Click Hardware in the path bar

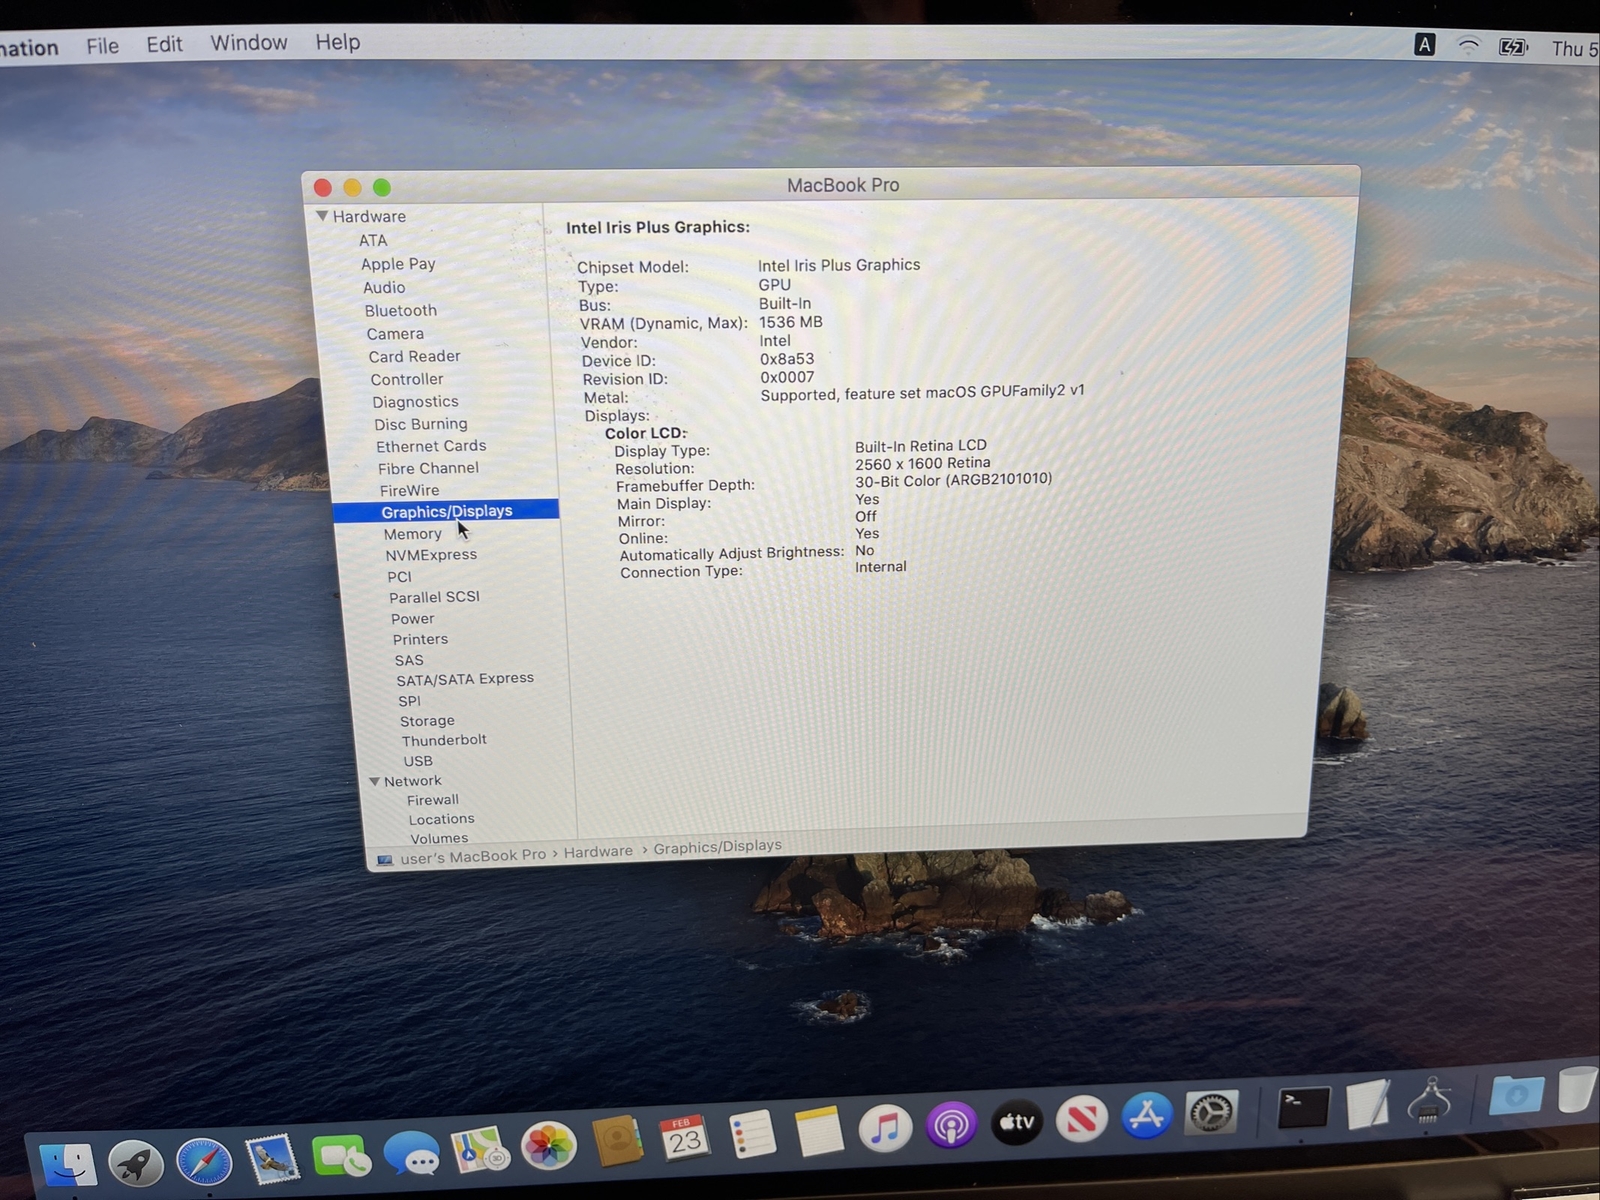click(x=598, y=852)
